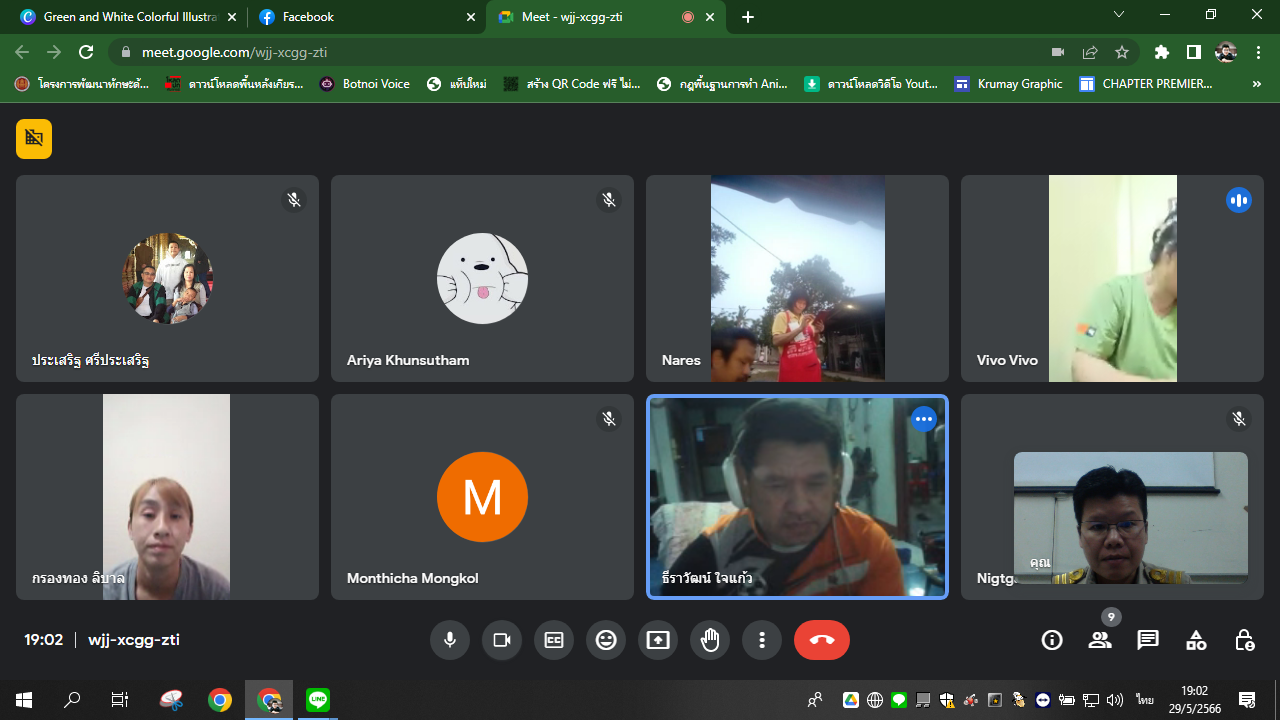
Task: Open meeting details info icon
Action: [x=1052, y=640]
